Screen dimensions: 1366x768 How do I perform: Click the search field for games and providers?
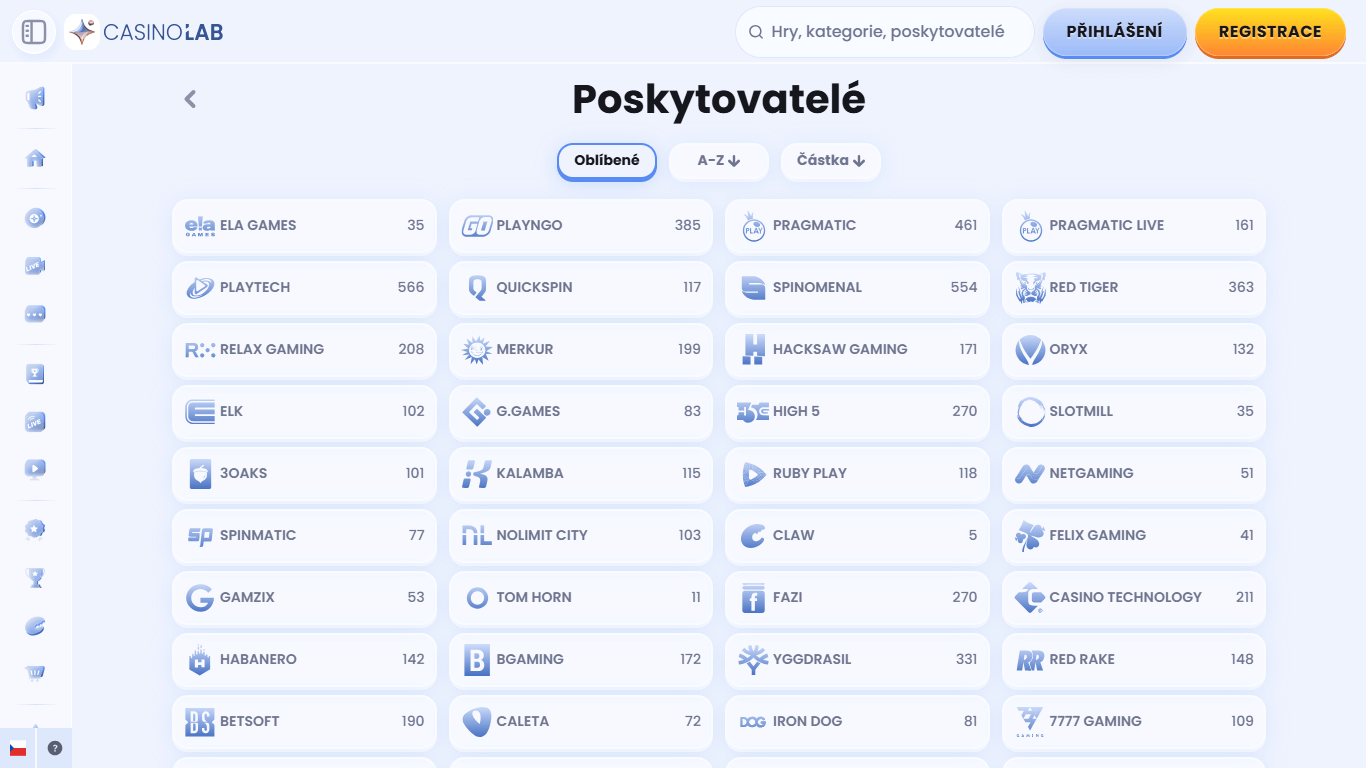tap(884, 32)
